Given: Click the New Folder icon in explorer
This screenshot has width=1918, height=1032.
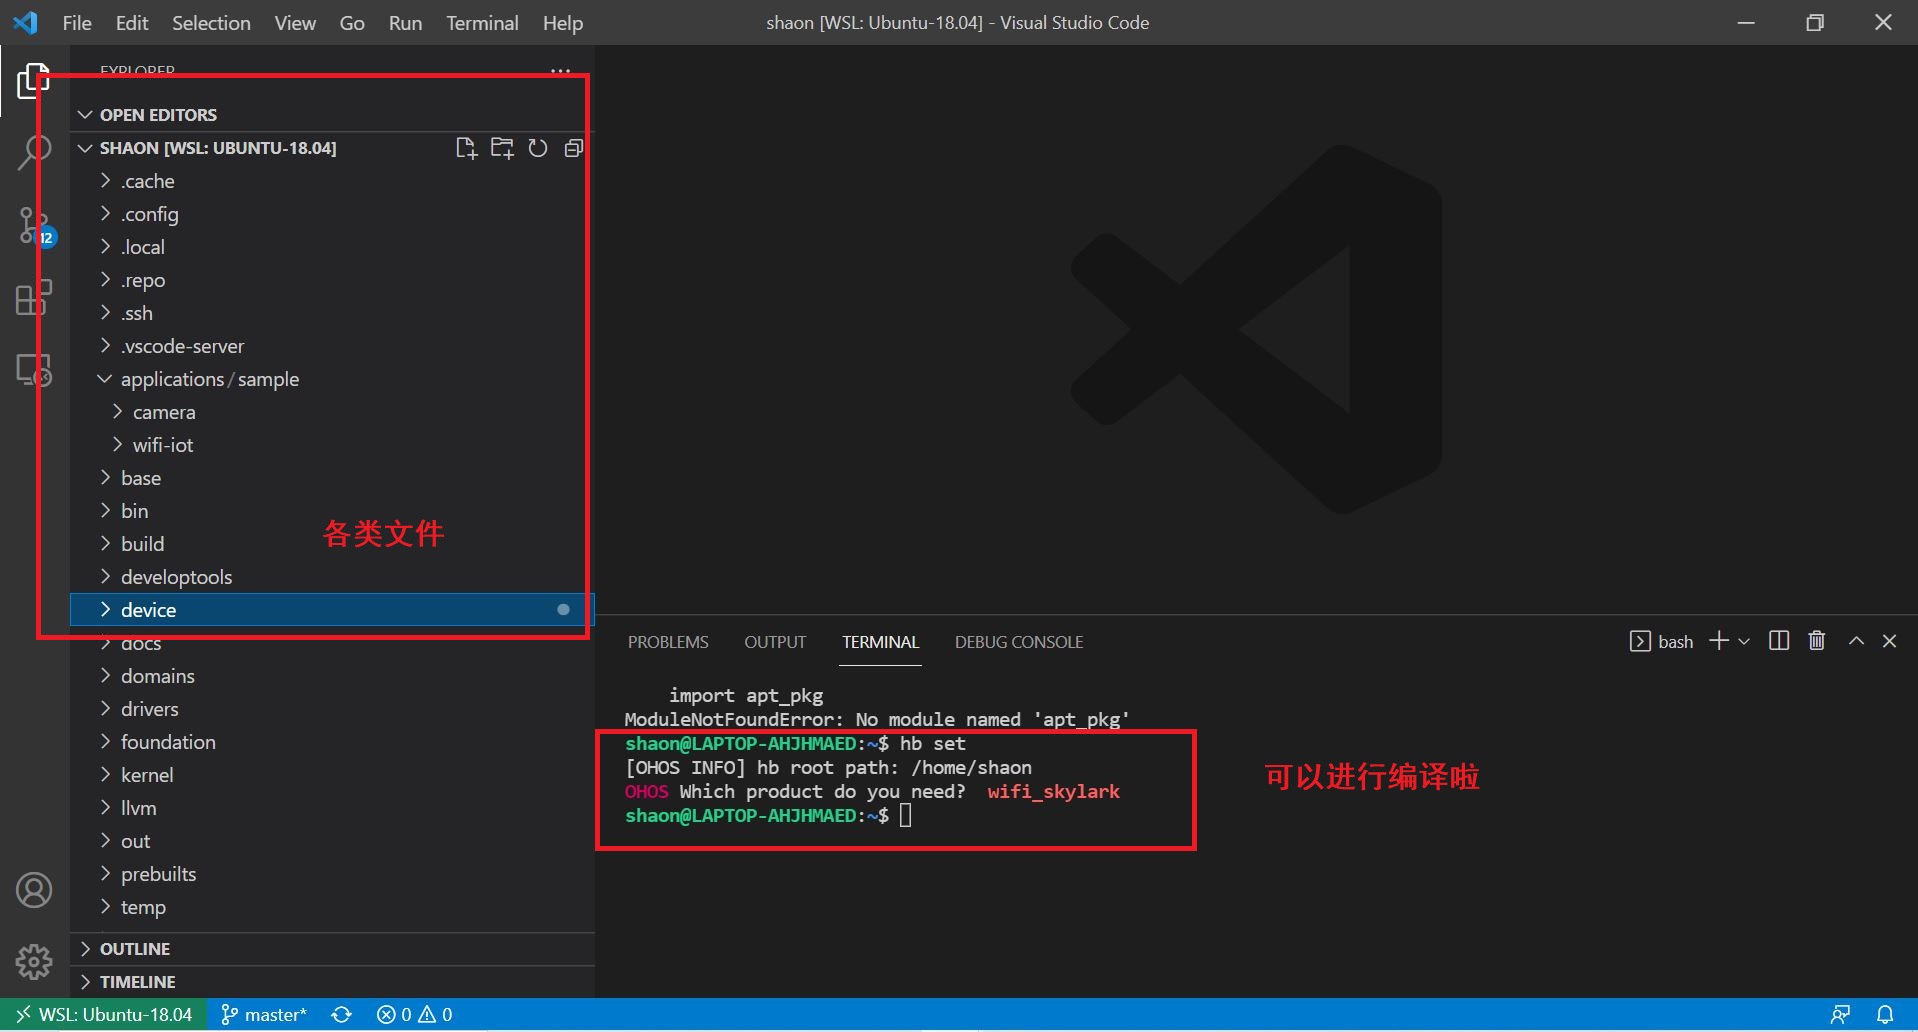Looking at the screenshot, I should click(x=502, y=148).
